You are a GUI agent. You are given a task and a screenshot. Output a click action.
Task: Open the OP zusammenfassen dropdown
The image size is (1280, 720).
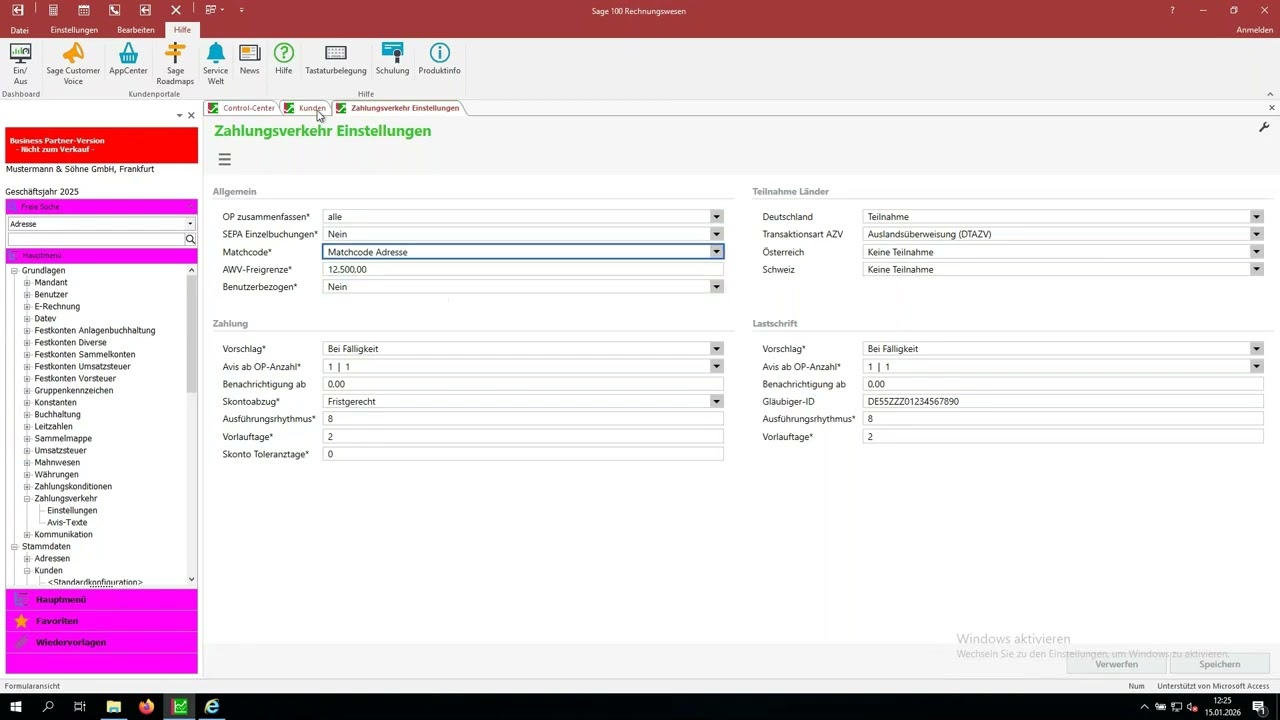click(x=716, y=217)
